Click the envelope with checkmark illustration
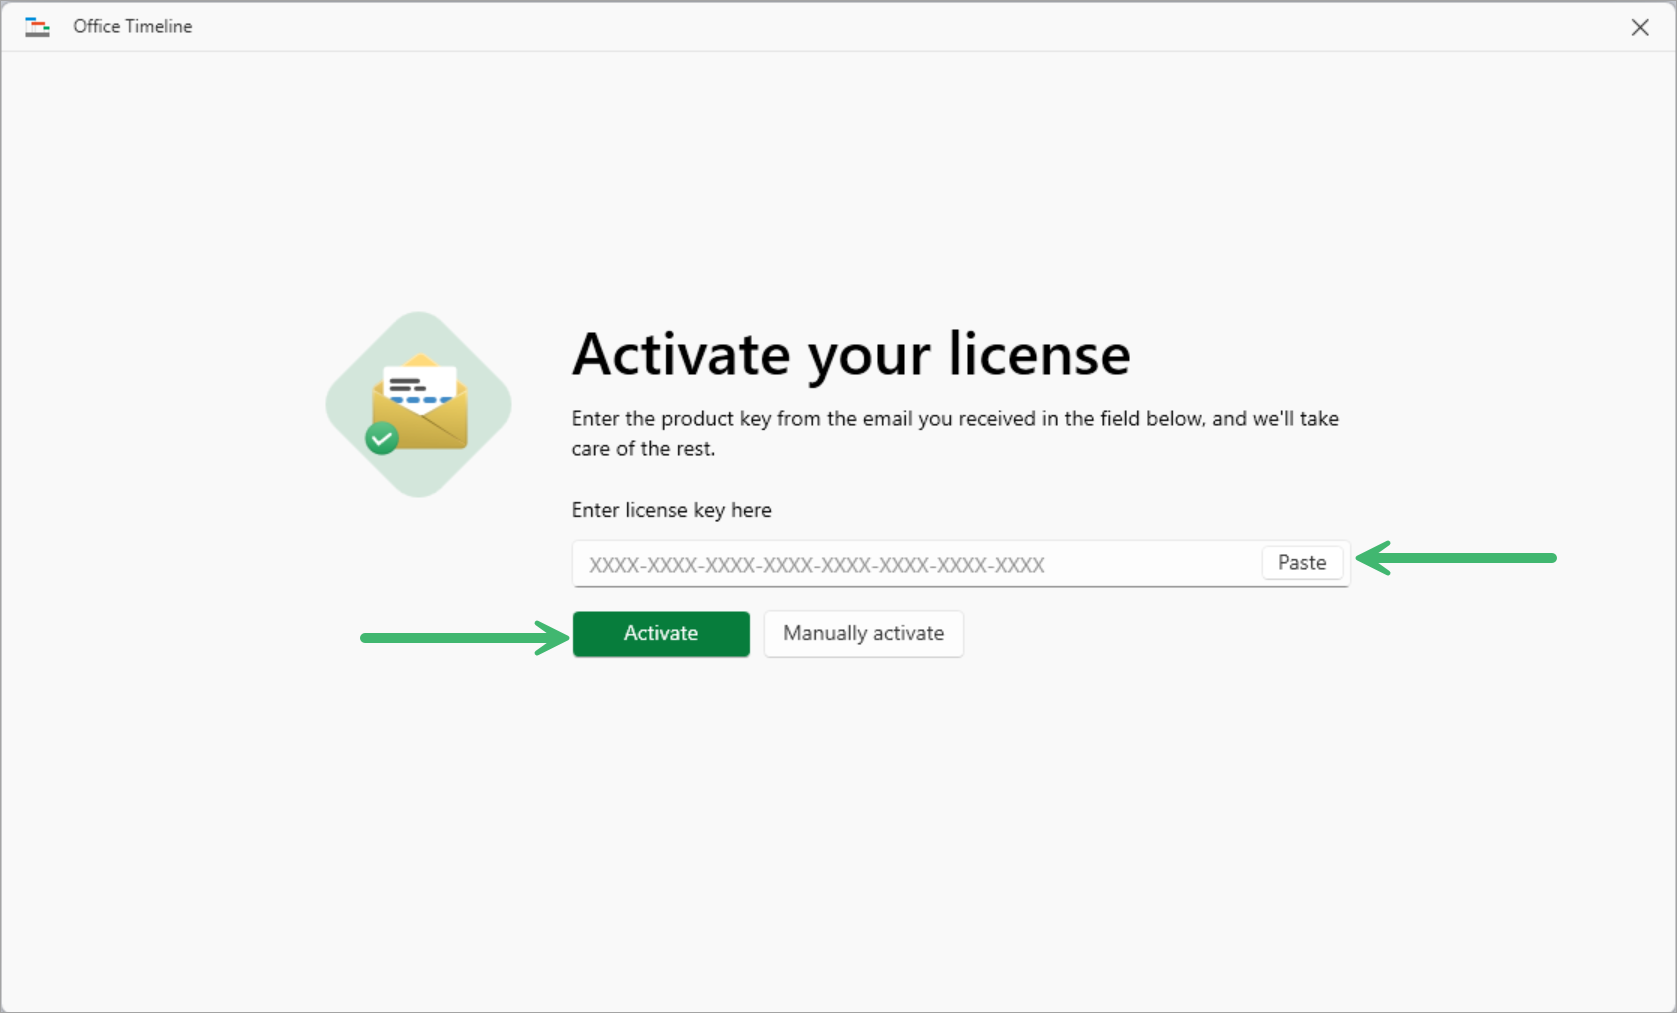Screen dimensions: 1677x1013 click(419, 404)
